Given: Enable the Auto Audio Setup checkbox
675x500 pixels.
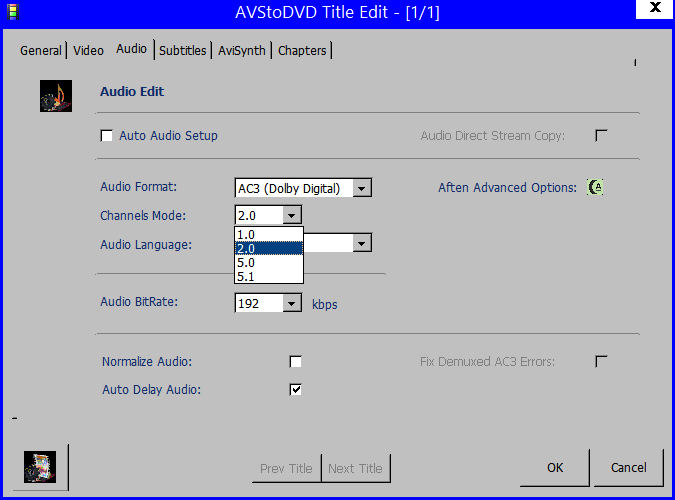Looking at the screenshot, I should [x=107, y=136].
